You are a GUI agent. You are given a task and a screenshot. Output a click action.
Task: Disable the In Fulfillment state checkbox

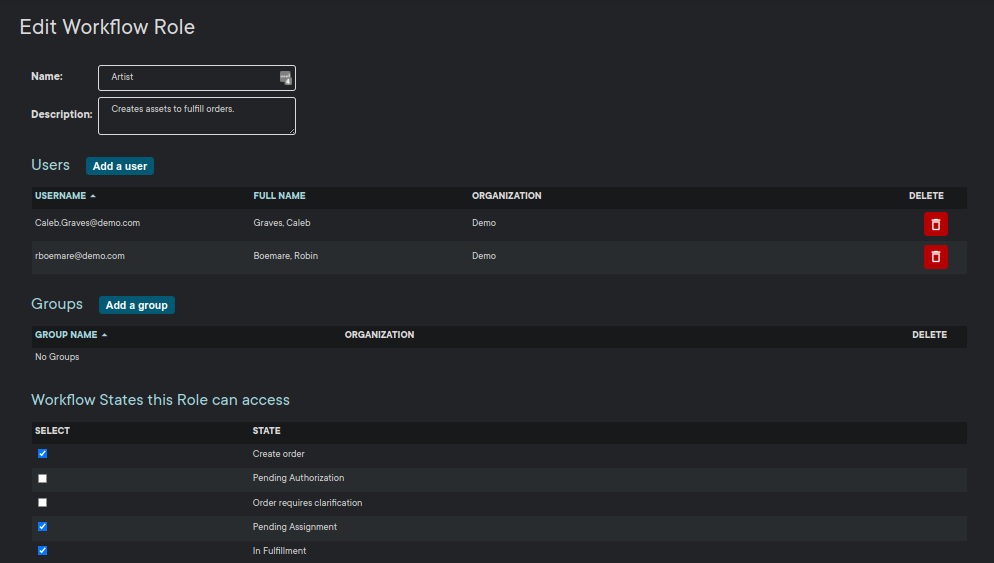pyautogui.click(x=42, y=550)
